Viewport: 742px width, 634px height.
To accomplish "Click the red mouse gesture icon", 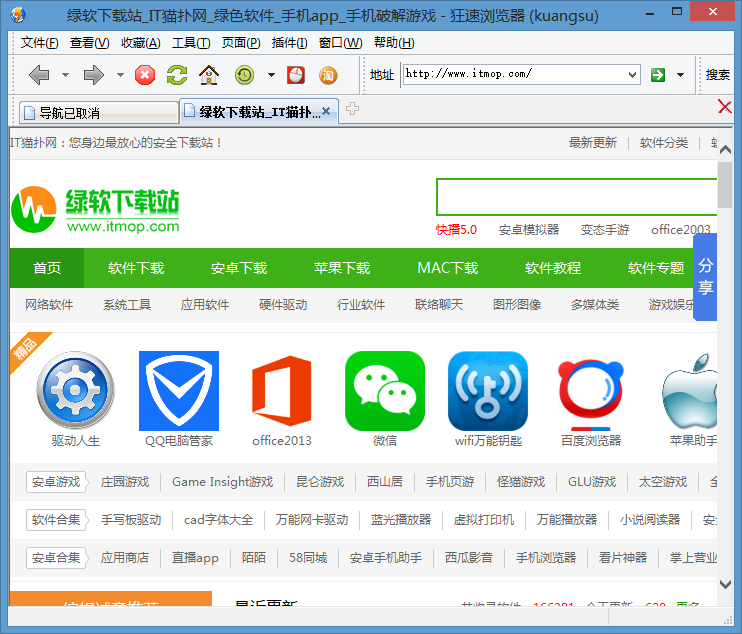I will click(x=296, y=75).
